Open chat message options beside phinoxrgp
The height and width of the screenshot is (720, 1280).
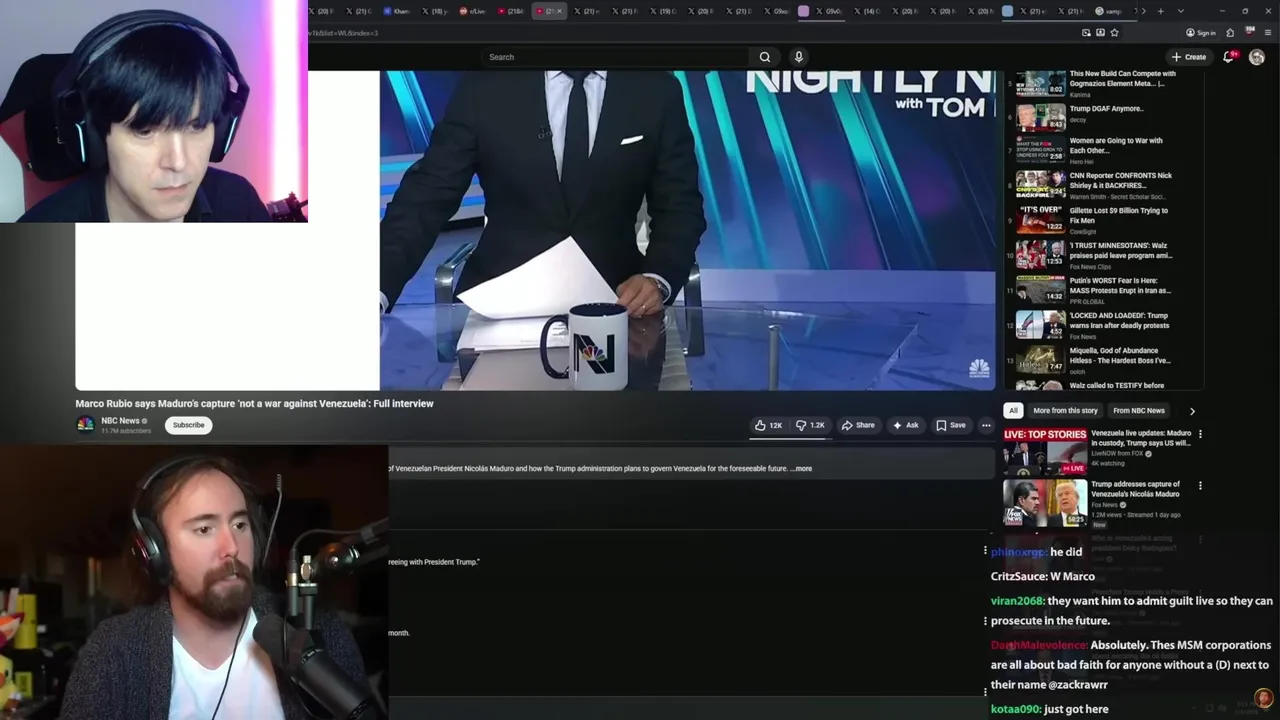(985, 551)
